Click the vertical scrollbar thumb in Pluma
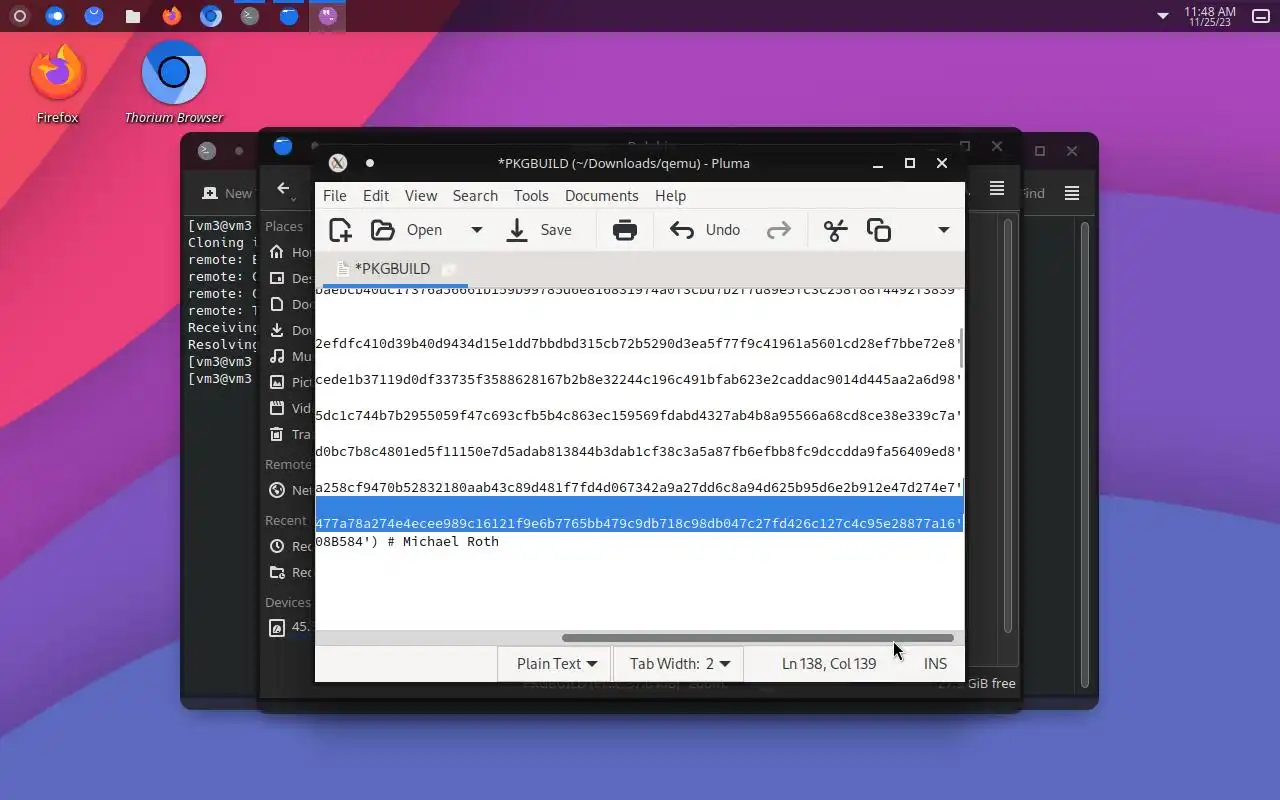Image resolution: width=1280 pixels, height=800 pixels. 961,347
